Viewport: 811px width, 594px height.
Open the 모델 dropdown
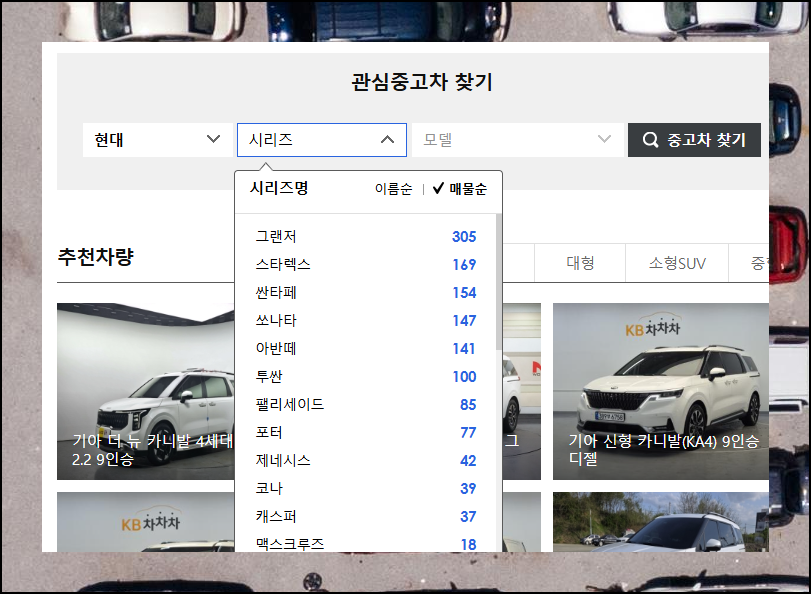click(x=518, y=140)
